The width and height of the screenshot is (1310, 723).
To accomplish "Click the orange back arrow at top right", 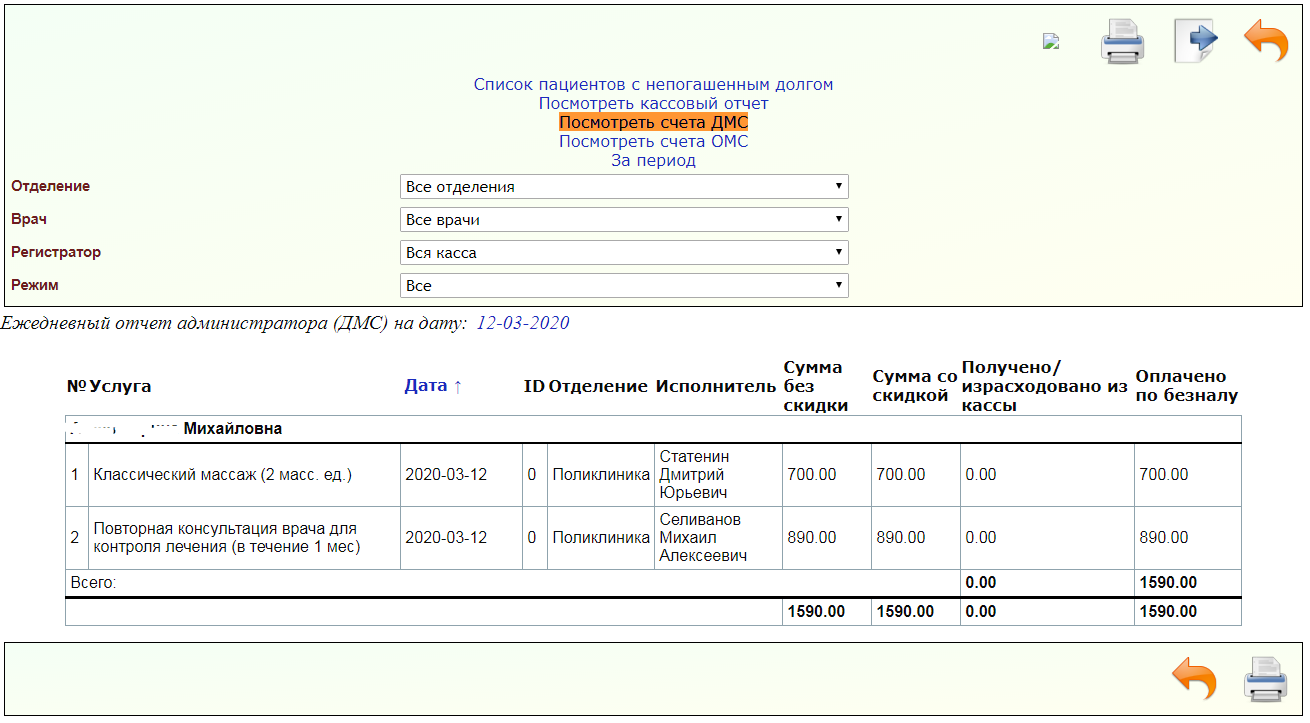I will click(1266, 42).
